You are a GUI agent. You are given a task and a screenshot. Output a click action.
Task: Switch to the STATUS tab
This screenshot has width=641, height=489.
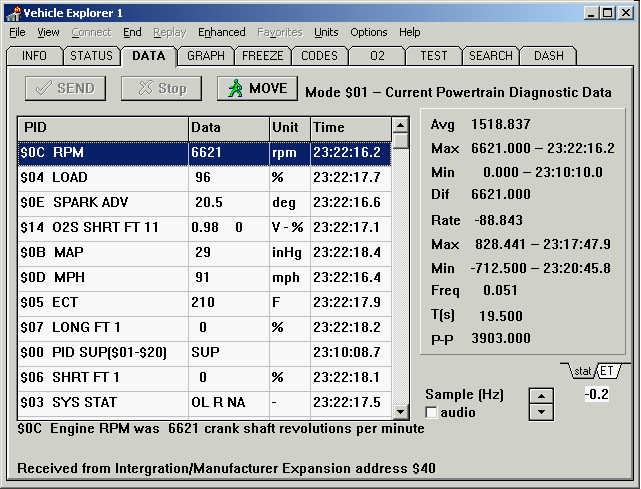[92, 56]
